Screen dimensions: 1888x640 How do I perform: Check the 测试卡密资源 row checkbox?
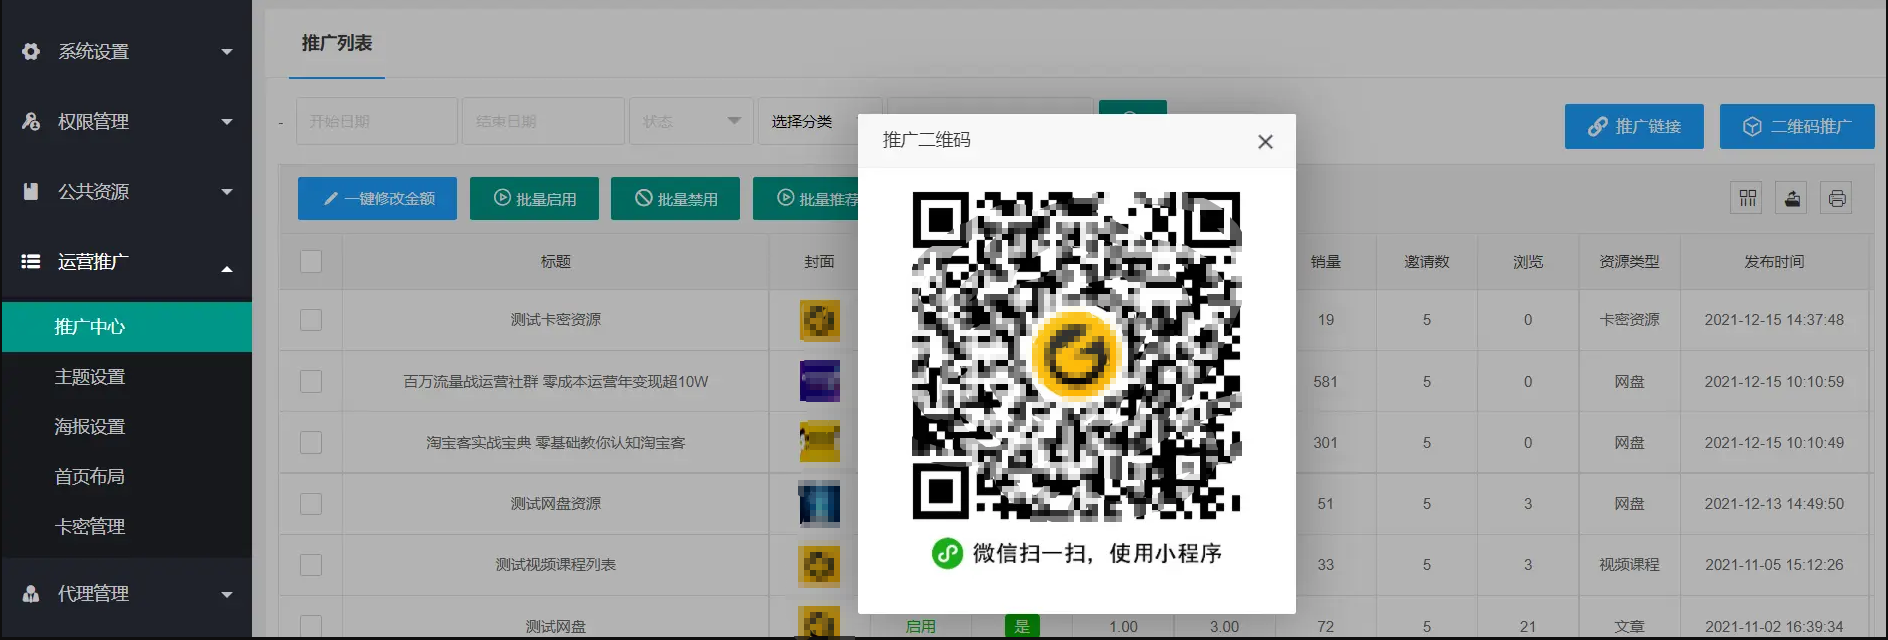point(311,320)
